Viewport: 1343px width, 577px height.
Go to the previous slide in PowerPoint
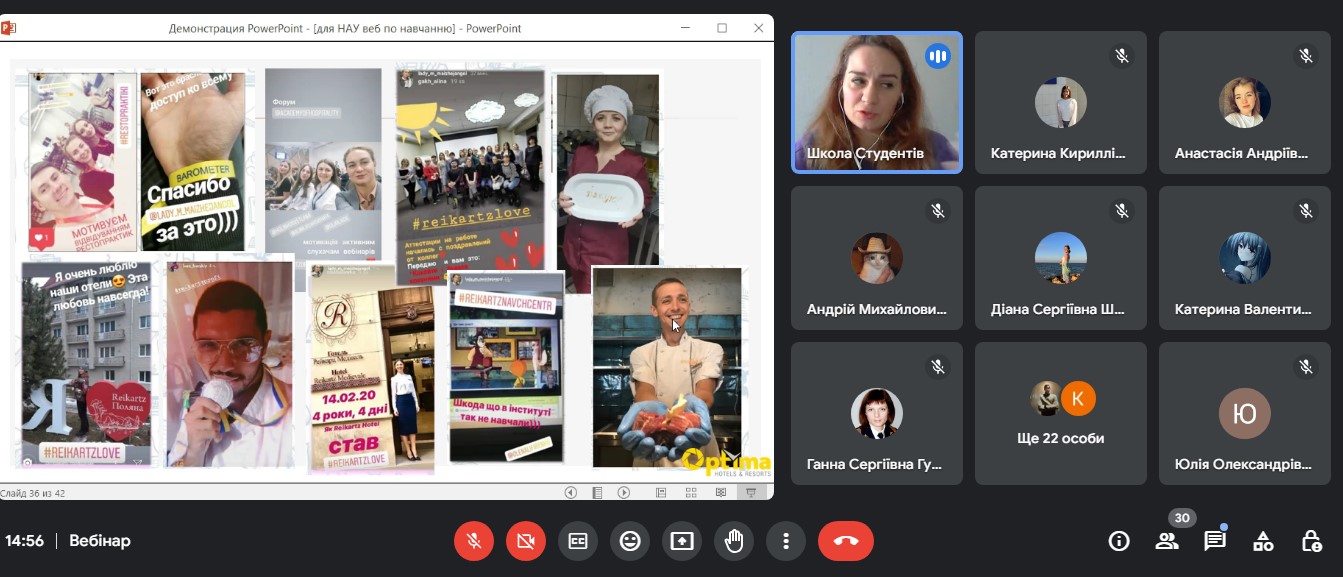[571, 492]
